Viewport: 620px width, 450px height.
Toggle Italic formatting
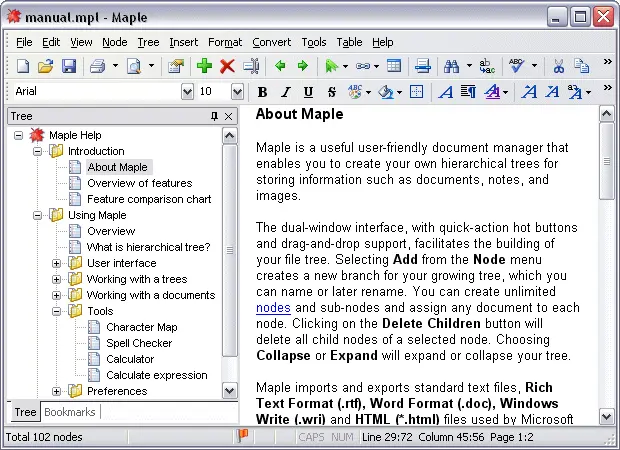(285, 92)
